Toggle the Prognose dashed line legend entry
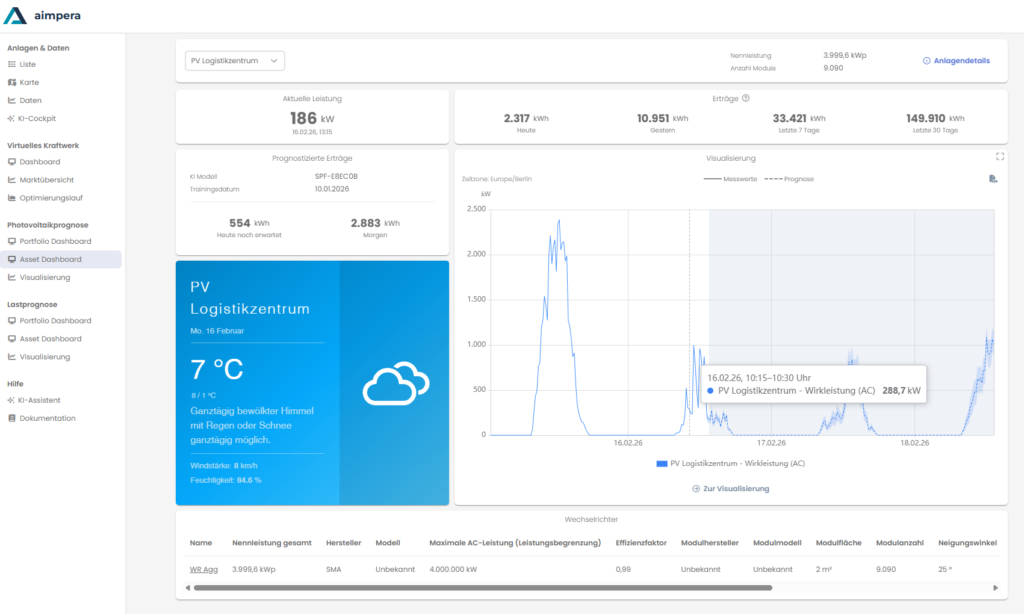The image size is (1024, 614). [788, 179]
